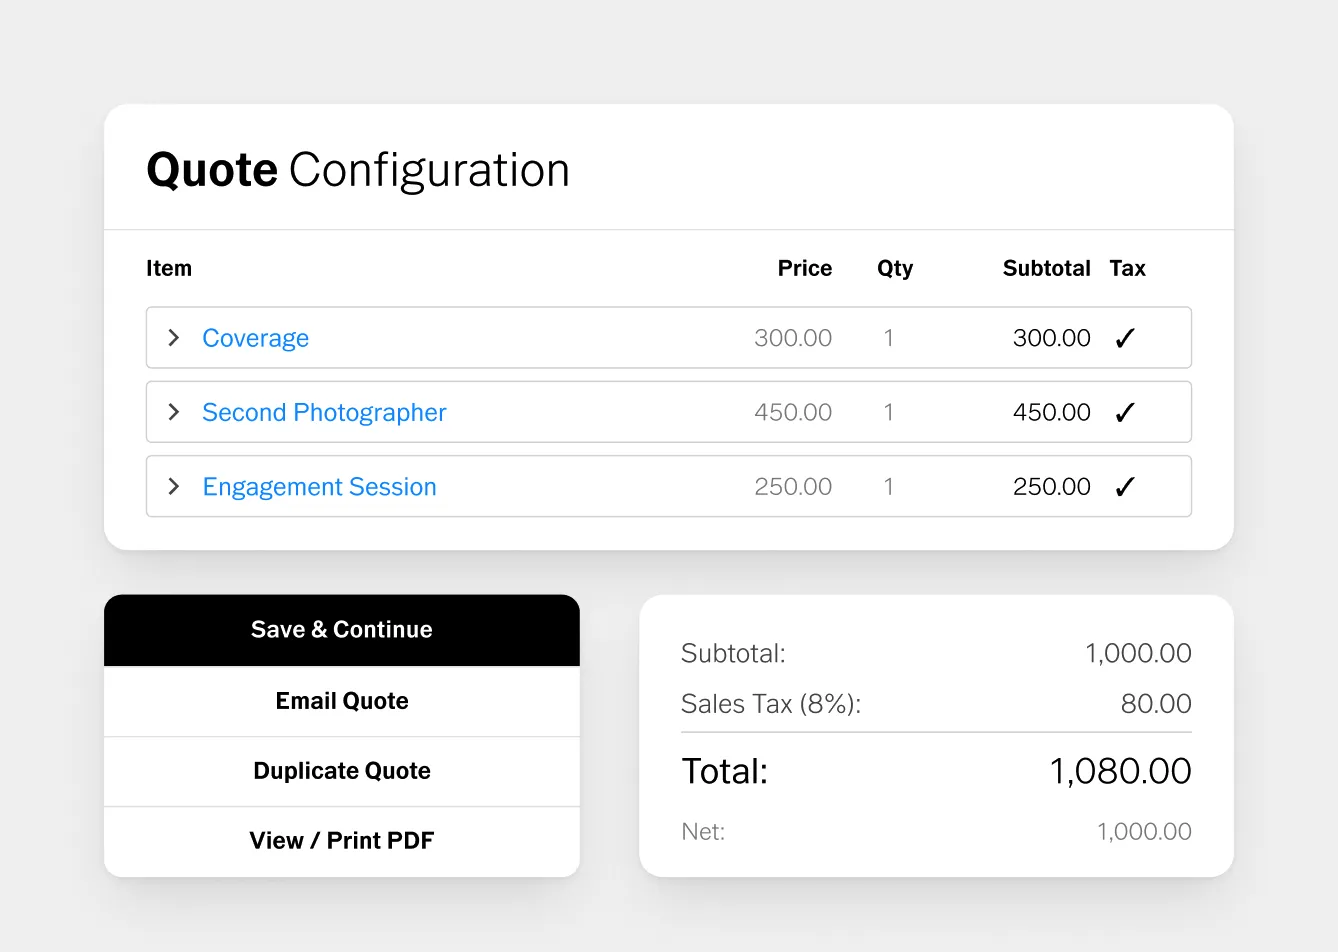
Task: Click the Second Photographer subtotal 450.00
Action: click(x=1052, y=412)
